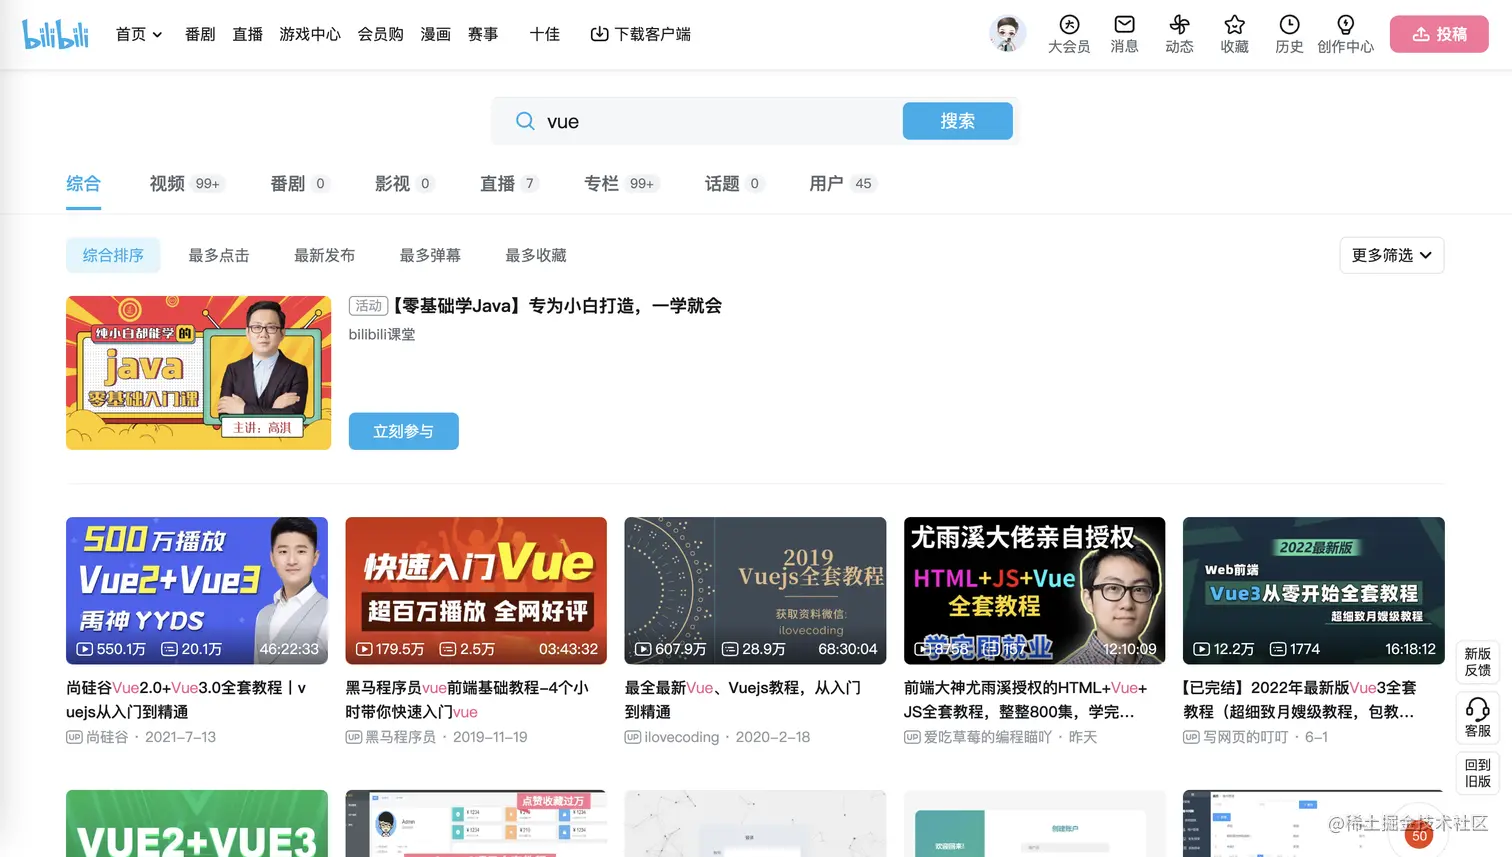Screen dimensions: 1512x857
Task: Visit uploader 写网页的叮叮's page
Action: [x=1245, y=737]
